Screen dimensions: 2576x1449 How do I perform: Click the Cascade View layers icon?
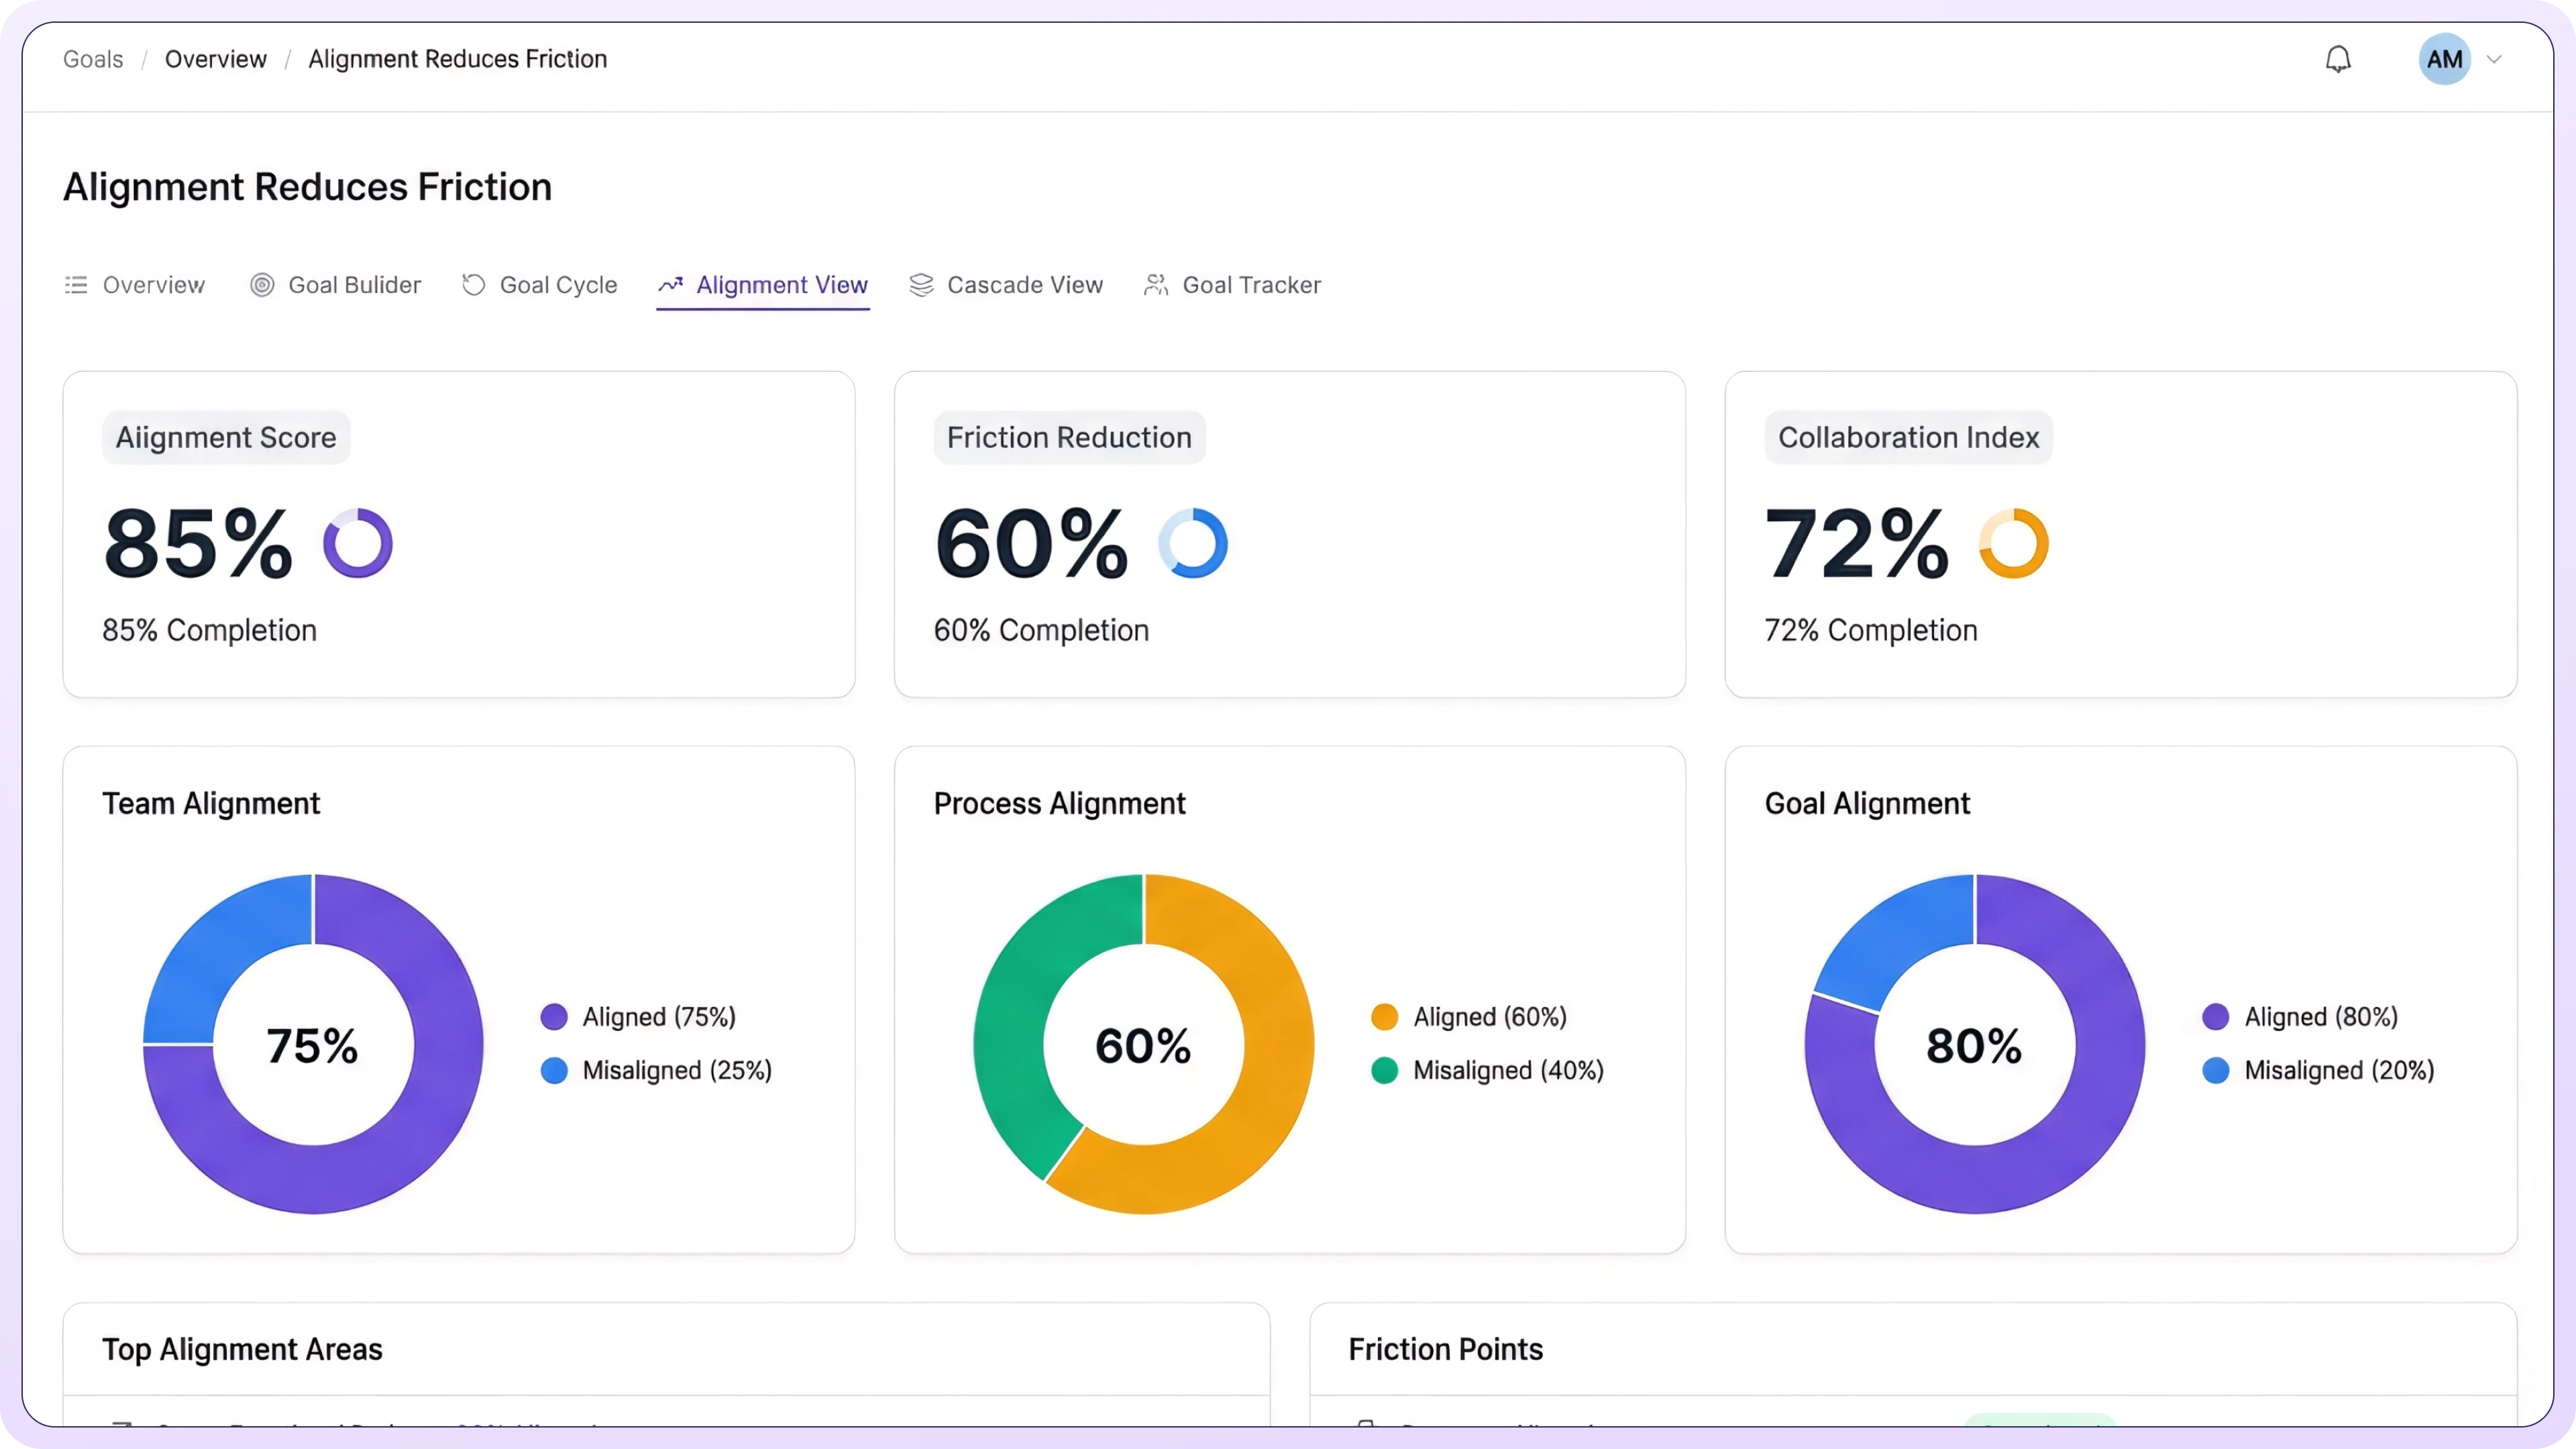[x=921, y=285]
